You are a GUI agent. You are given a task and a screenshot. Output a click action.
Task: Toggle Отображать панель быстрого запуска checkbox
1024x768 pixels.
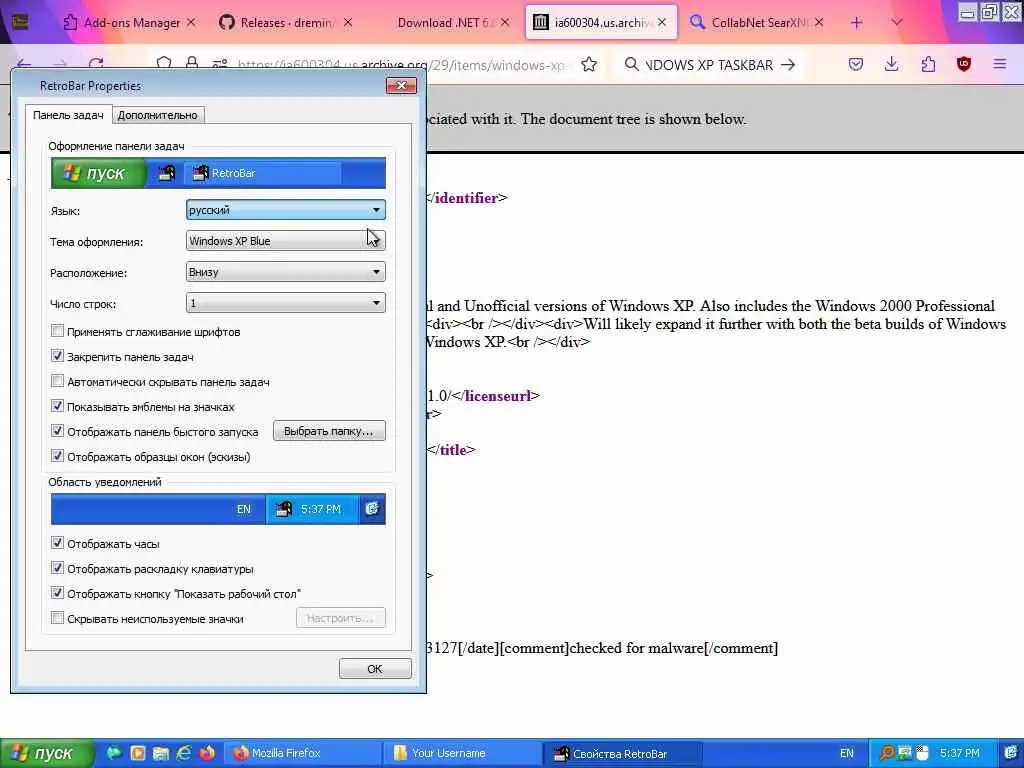[57, 431]
